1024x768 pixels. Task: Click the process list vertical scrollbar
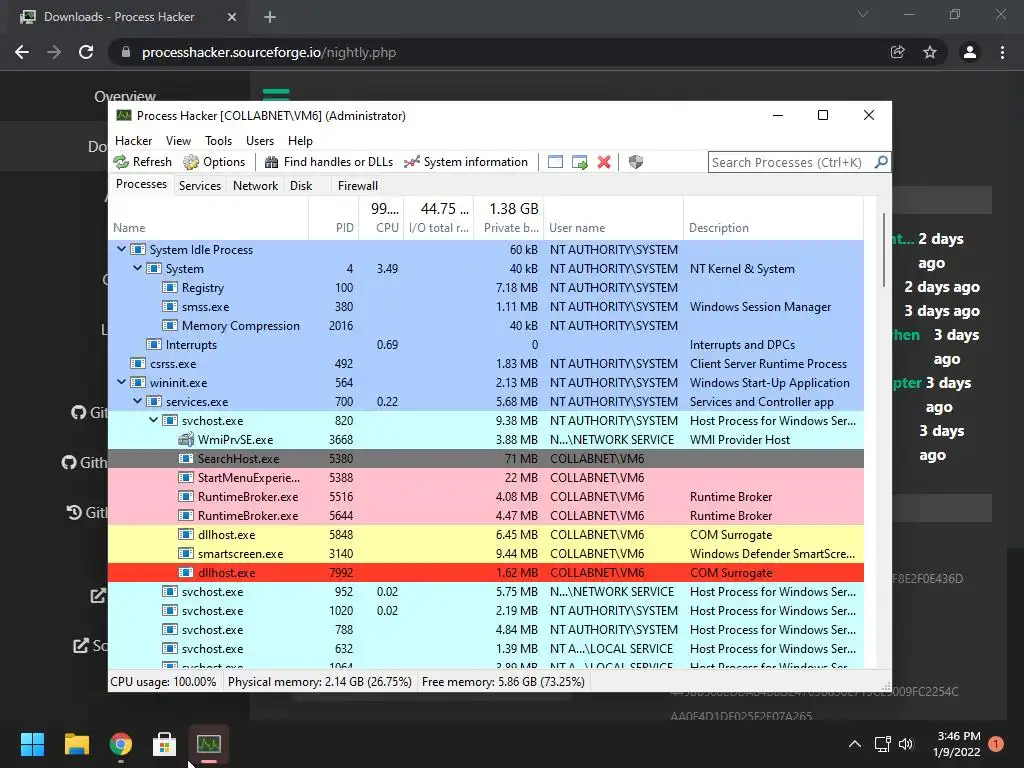884,249
